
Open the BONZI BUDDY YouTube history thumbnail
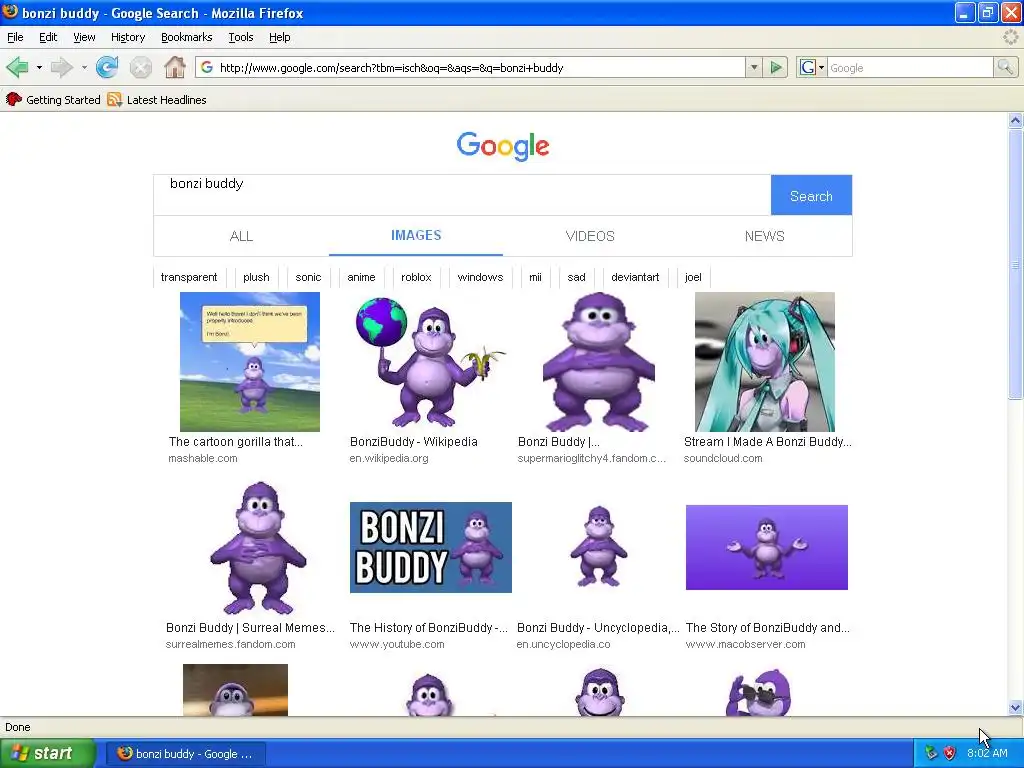pos(431,547)
